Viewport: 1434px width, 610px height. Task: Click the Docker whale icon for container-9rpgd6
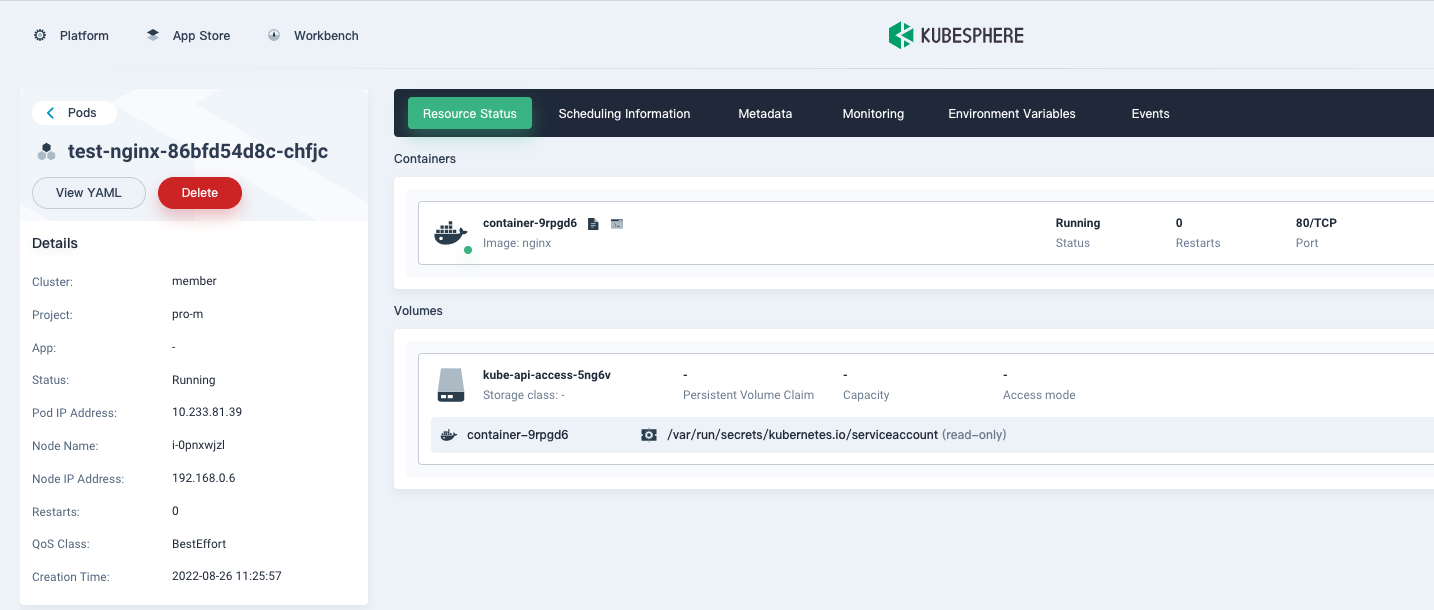tap(450, 232)
